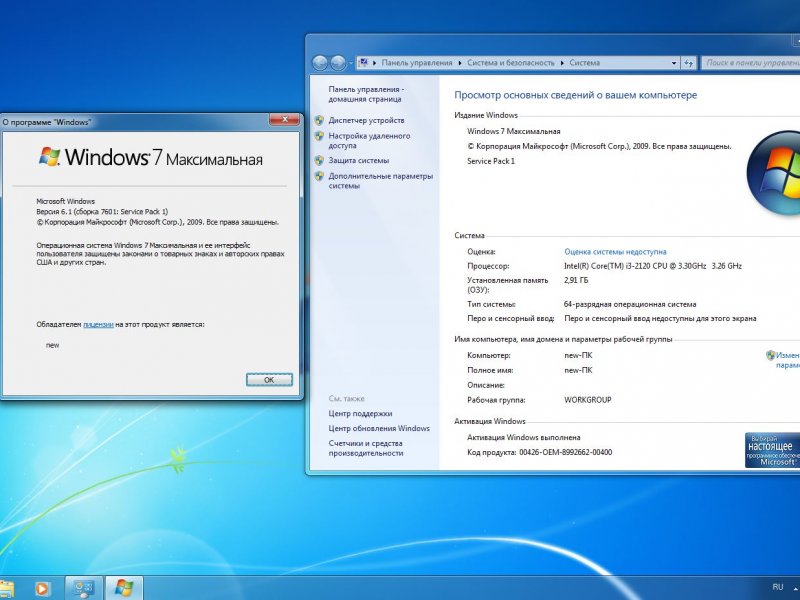Image resolution: width=800 pixels, height=600 pixels.
Task: Open "Центр обновления Windows"
Action: (379, 428)
